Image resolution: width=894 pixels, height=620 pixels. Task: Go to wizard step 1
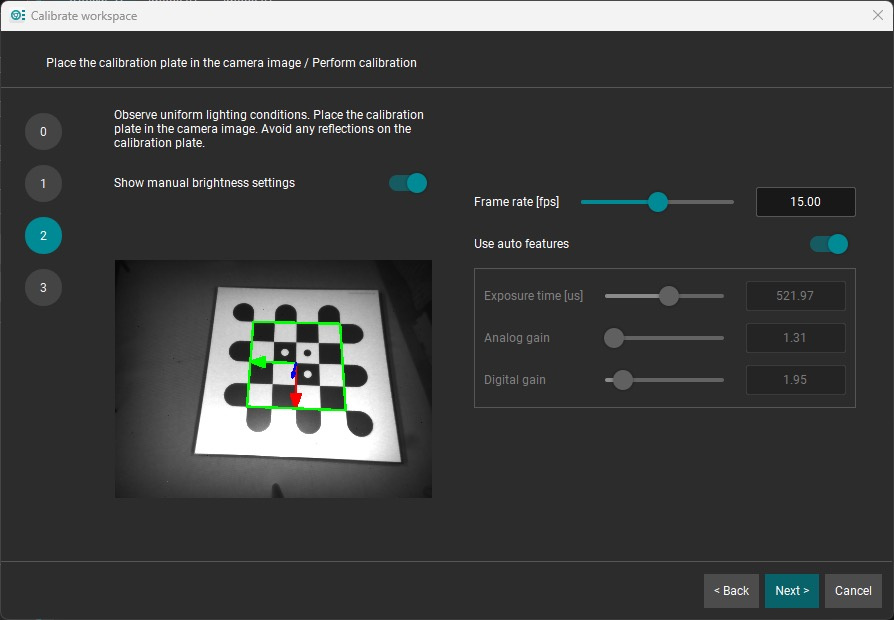[43, 184]
